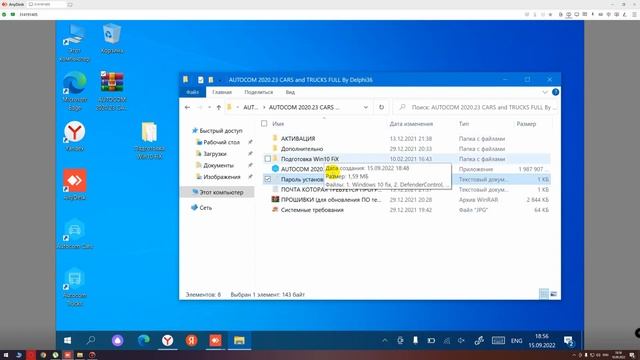Open remote volume control in tray
Viewport: 640px width, 360px height.
click(x=461, y=340)
